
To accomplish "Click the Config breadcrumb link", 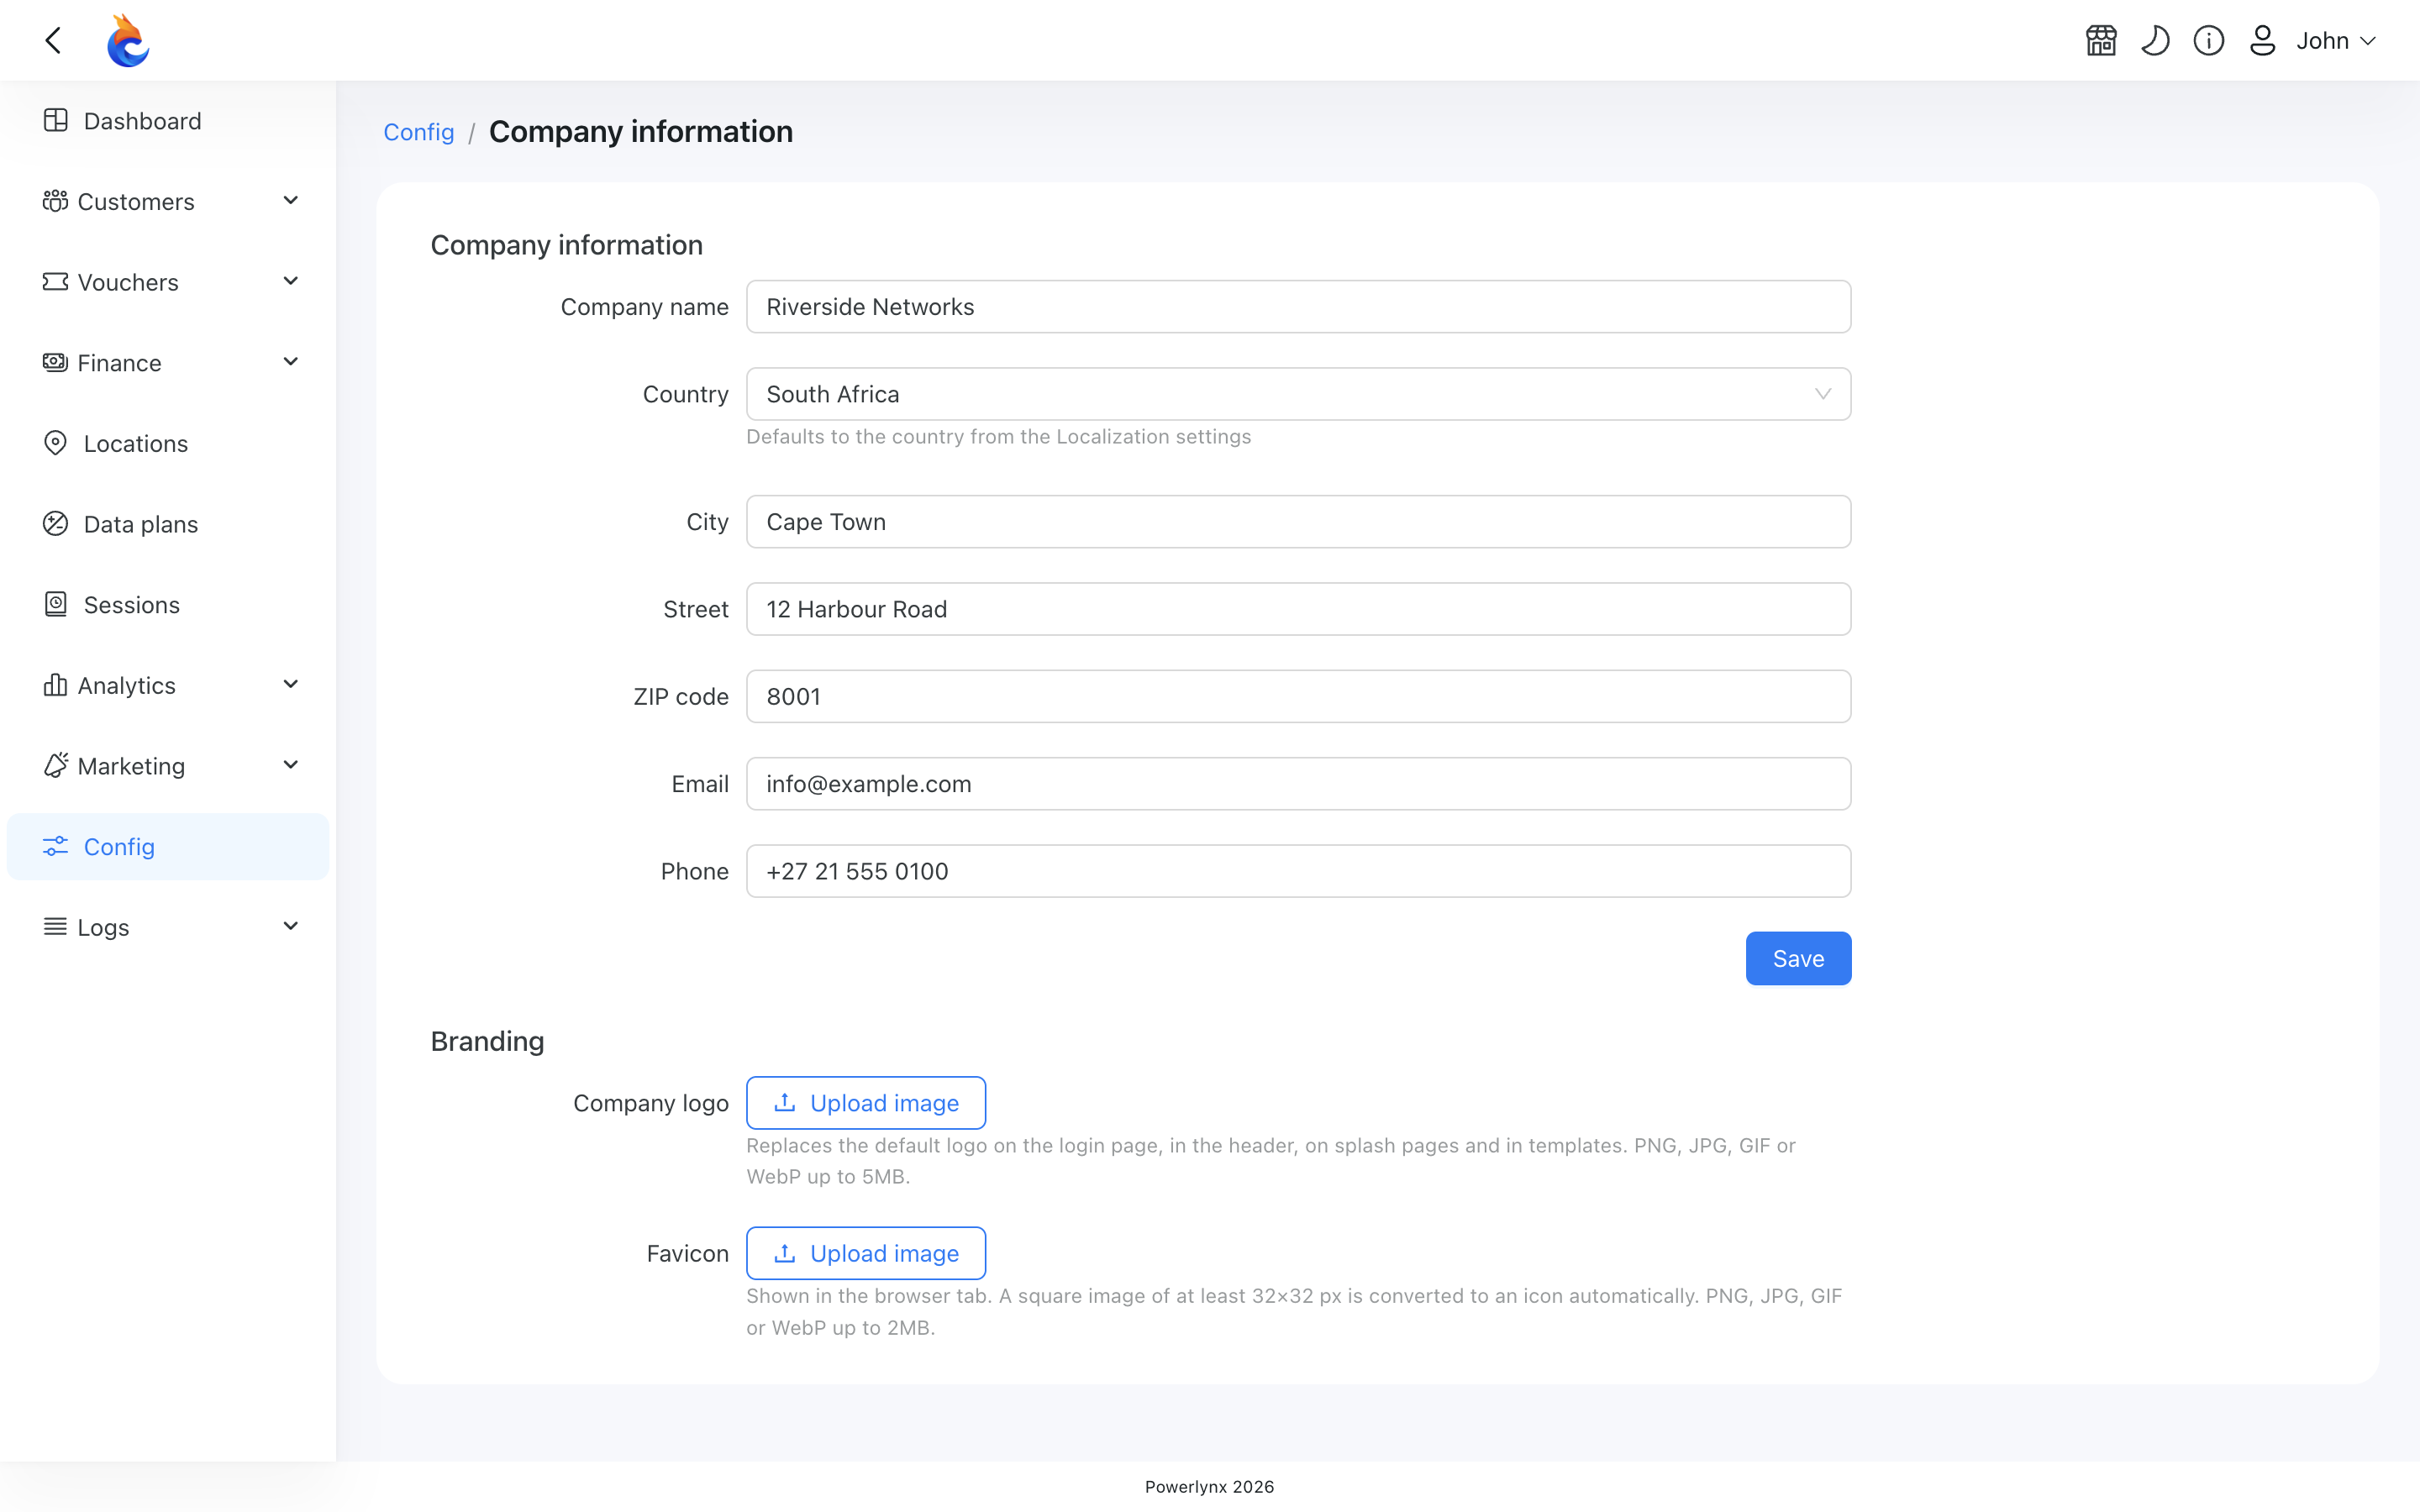I will [419, 132].
